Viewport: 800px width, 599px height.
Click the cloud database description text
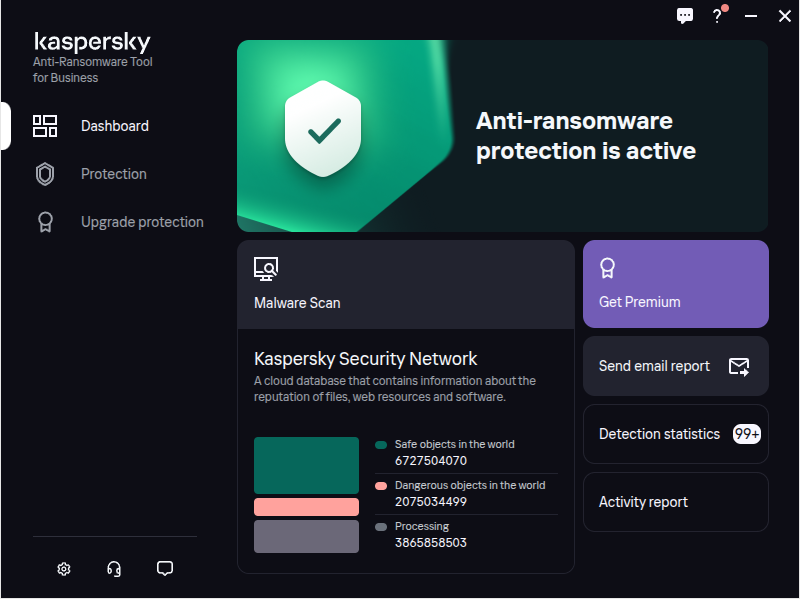395,389
